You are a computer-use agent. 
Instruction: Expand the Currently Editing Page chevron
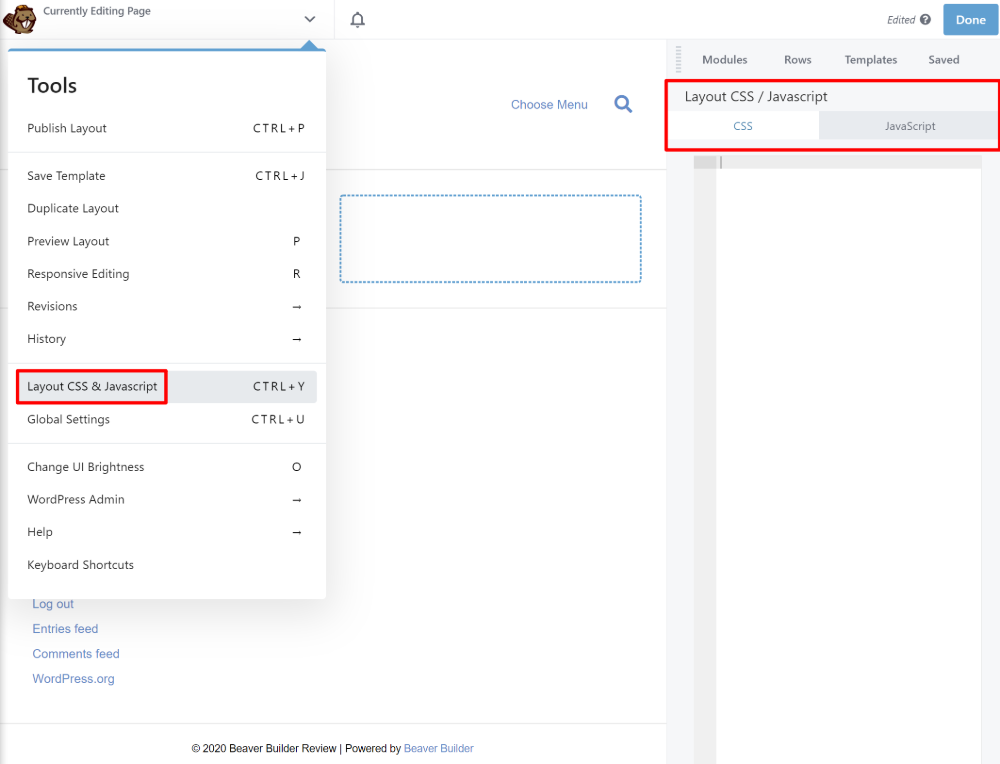[310, 19]
